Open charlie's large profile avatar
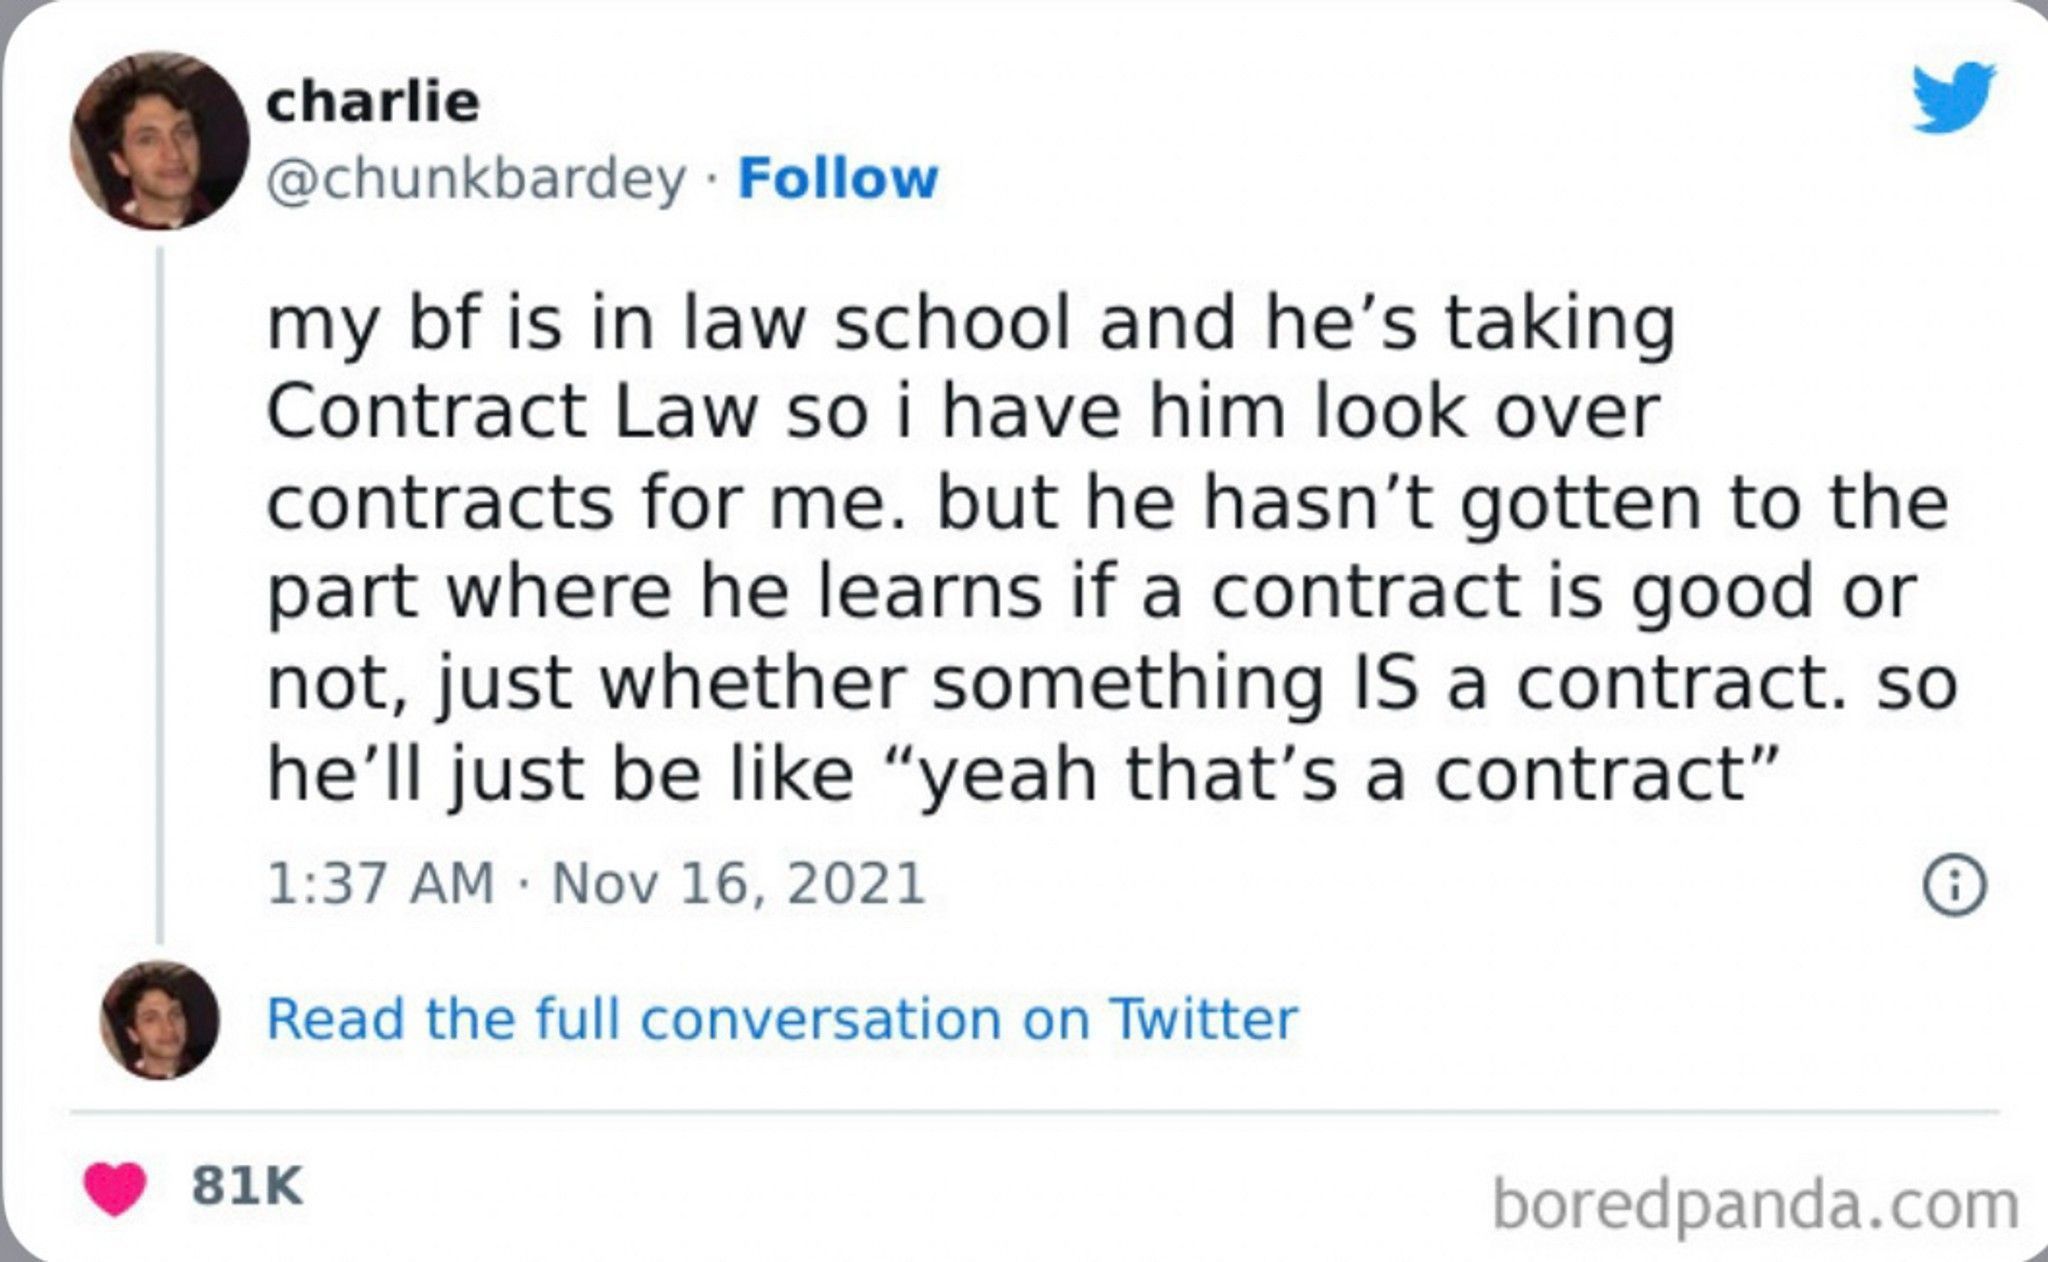The height and width of the screenshot is (1262, 2048). click(160, 140)
